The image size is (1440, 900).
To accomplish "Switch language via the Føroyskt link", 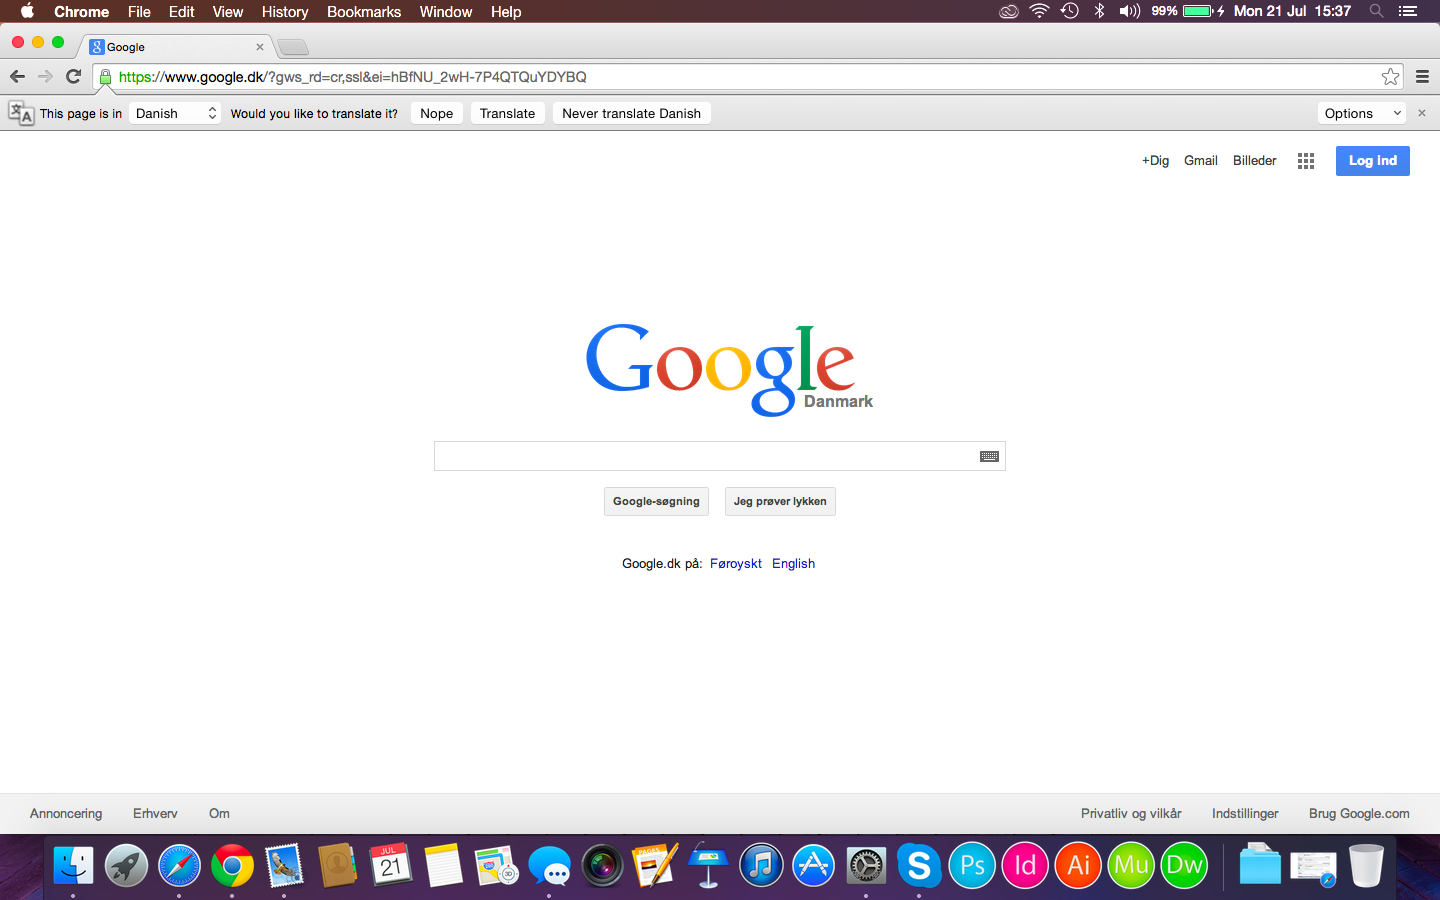I will (736, 563).
